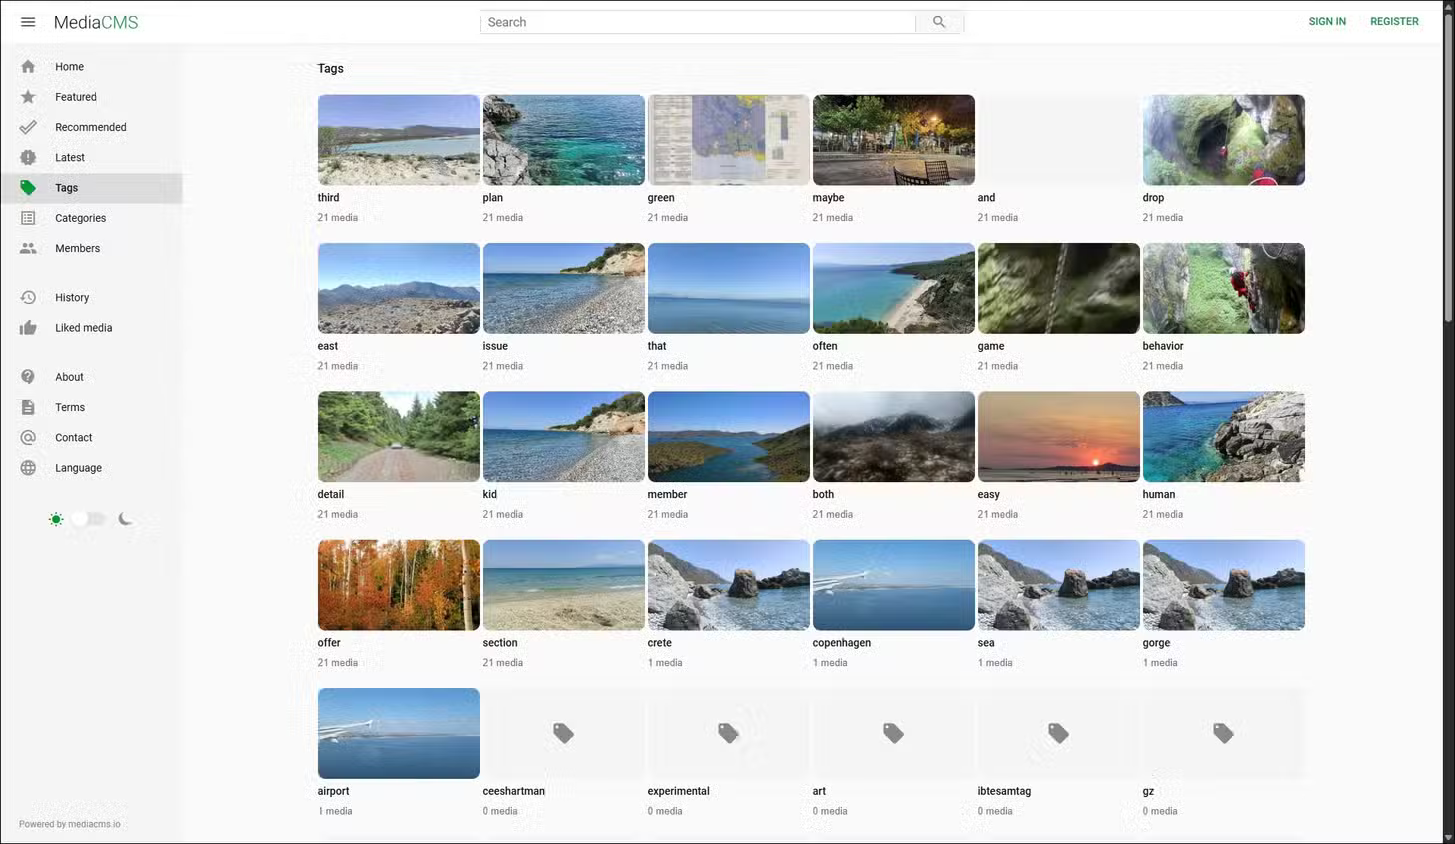This screenshot has width=1455, height=844.
Task: Click the Featured star icon
Action: click(x=28, y=97)
